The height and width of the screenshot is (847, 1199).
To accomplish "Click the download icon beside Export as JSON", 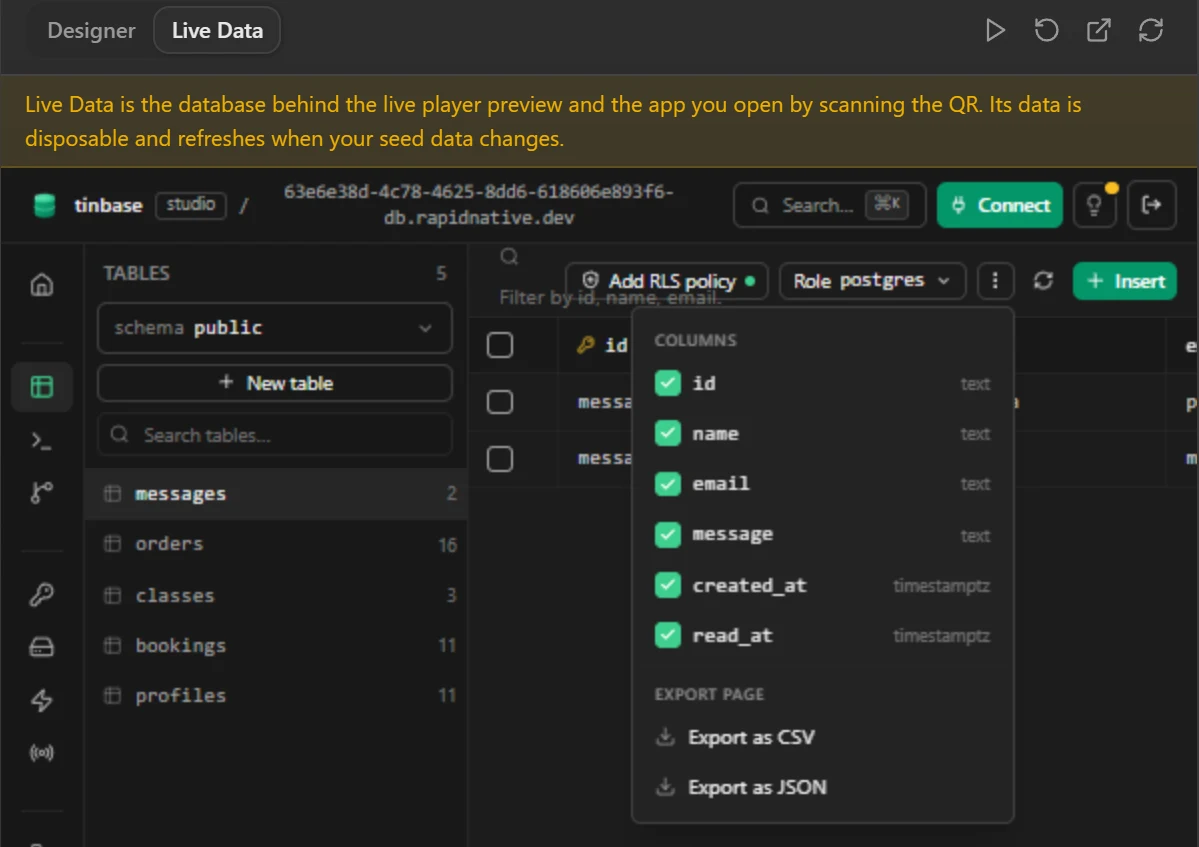I will [665, 787].
